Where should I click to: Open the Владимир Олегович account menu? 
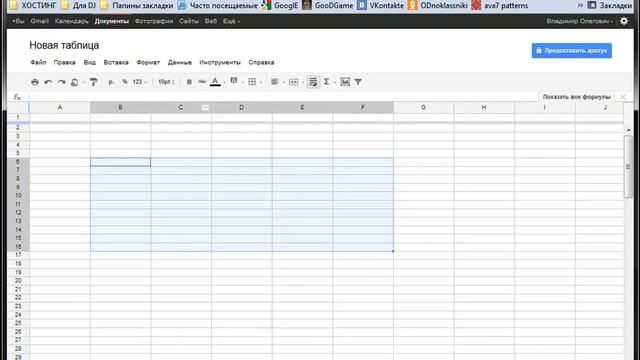click(x=580, y=21)
